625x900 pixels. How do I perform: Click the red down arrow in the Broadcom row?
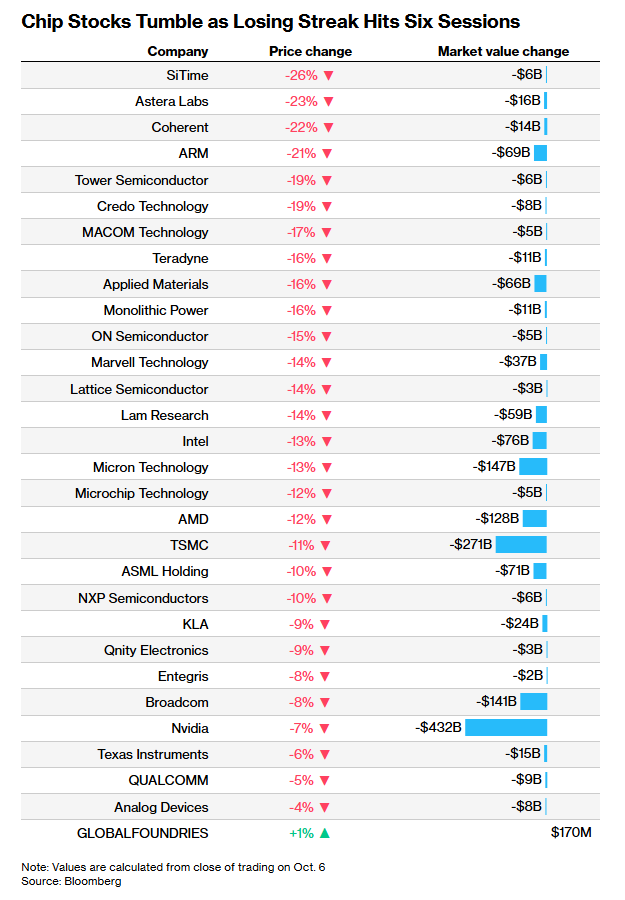tap(325, 703)
